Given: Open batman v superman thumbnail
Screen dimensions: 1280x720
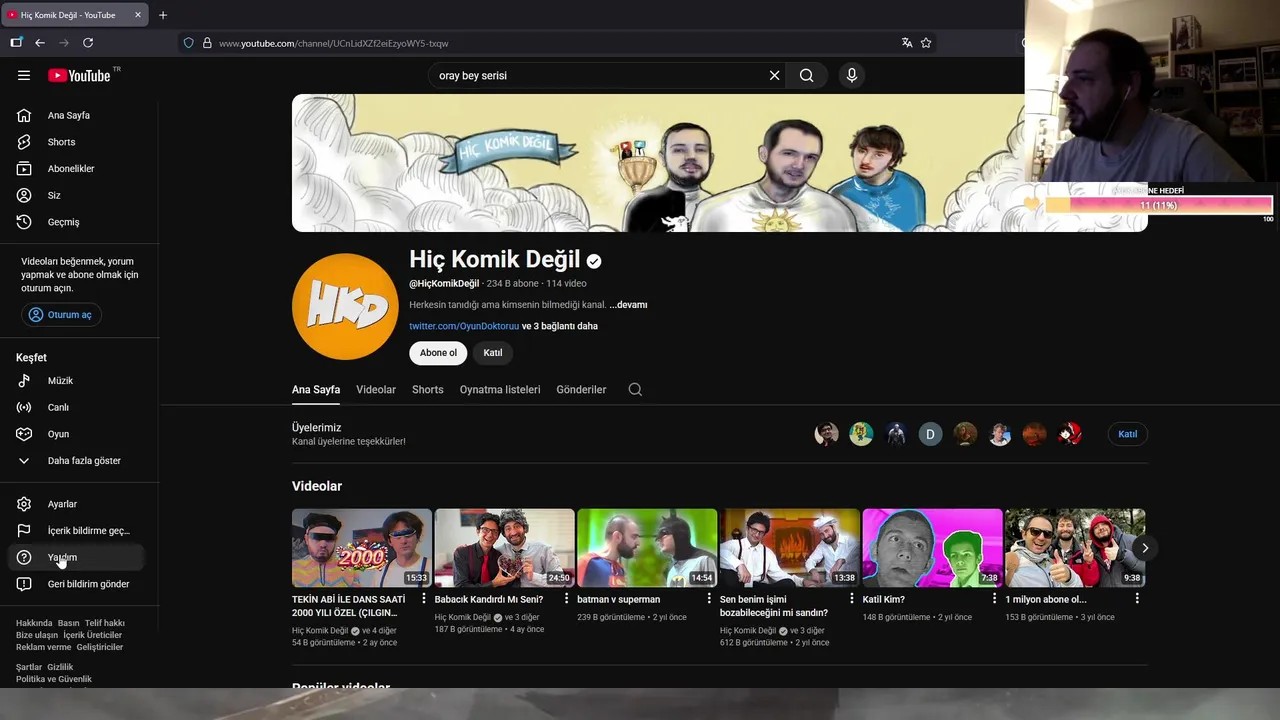Looking at the screenshot, I should coord(647,548).
